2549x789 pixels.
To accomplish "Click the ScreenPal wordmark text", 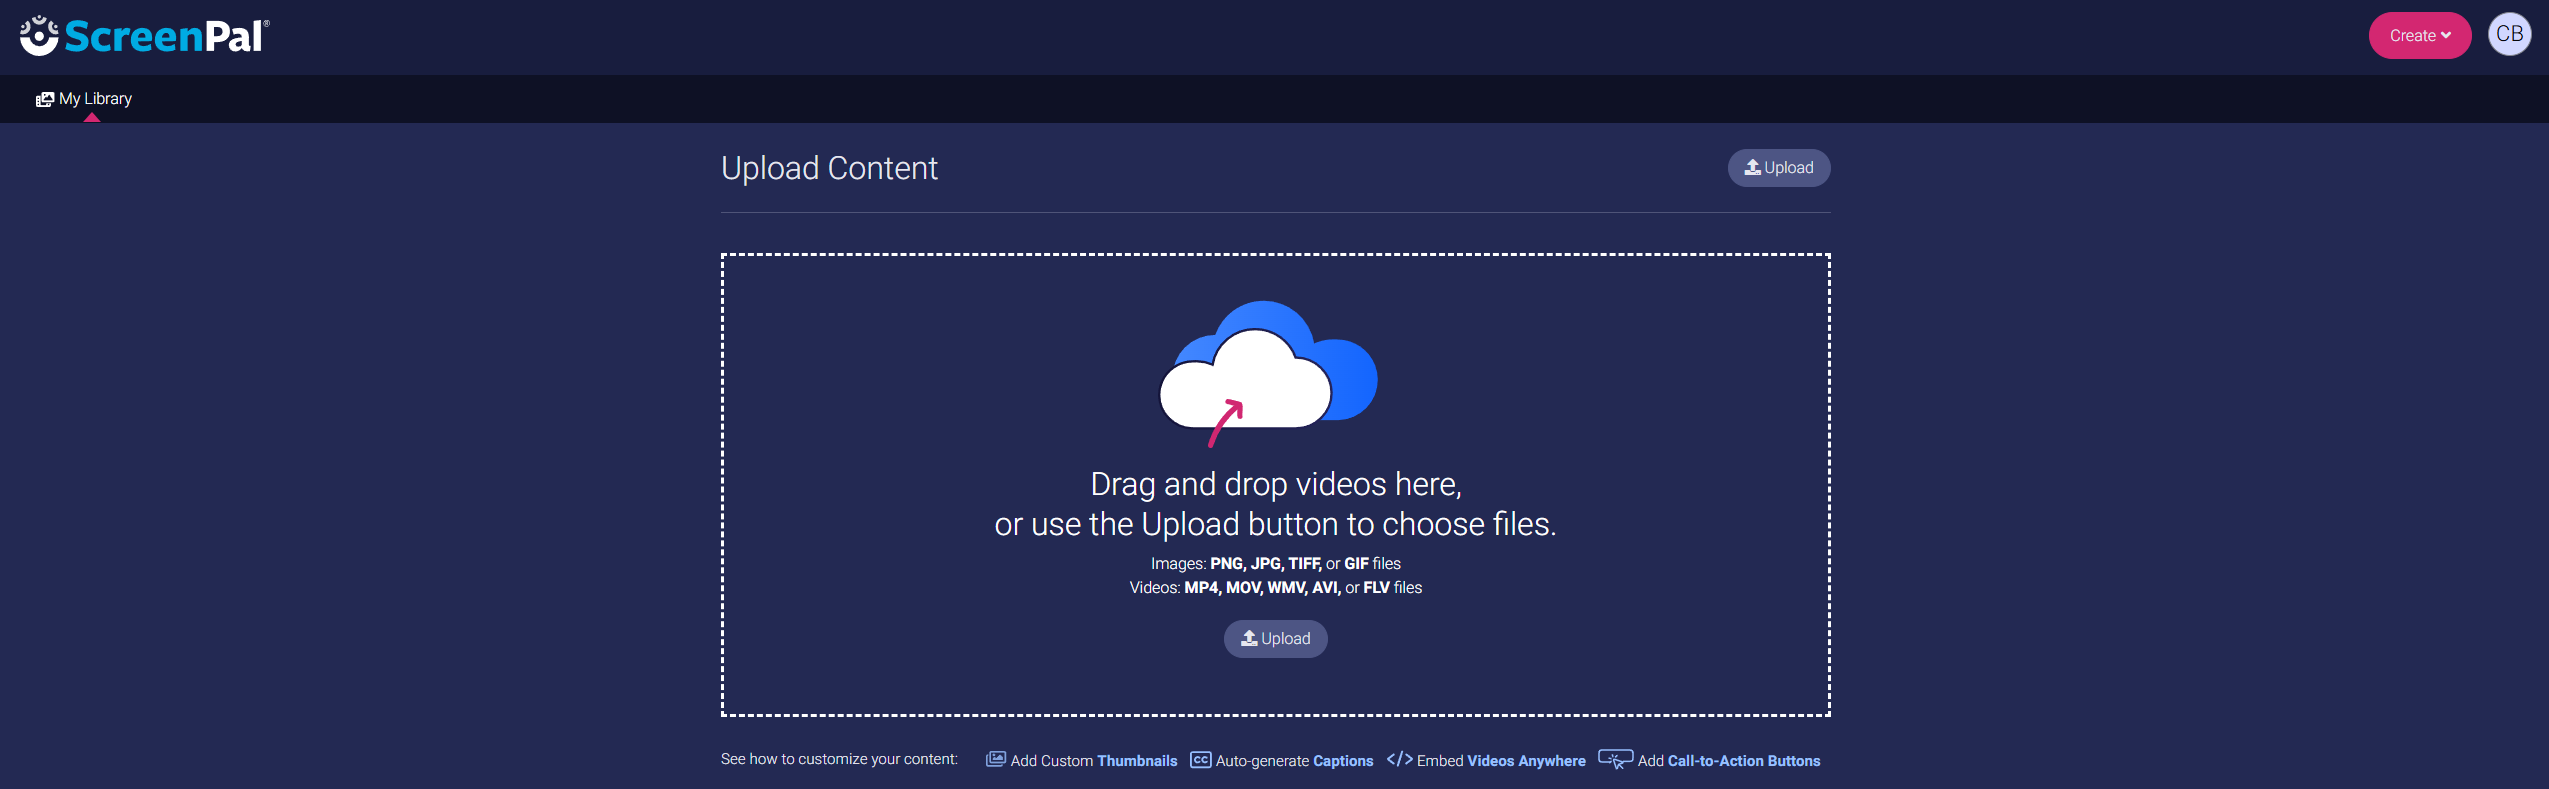I will [166, 37].
